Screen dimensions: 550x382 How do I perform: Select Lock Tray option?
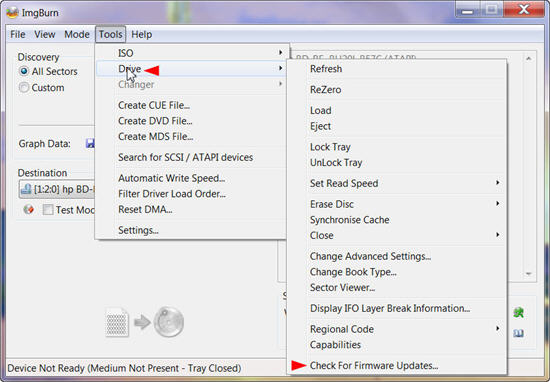pyautogui.click(x=397, y=147)
